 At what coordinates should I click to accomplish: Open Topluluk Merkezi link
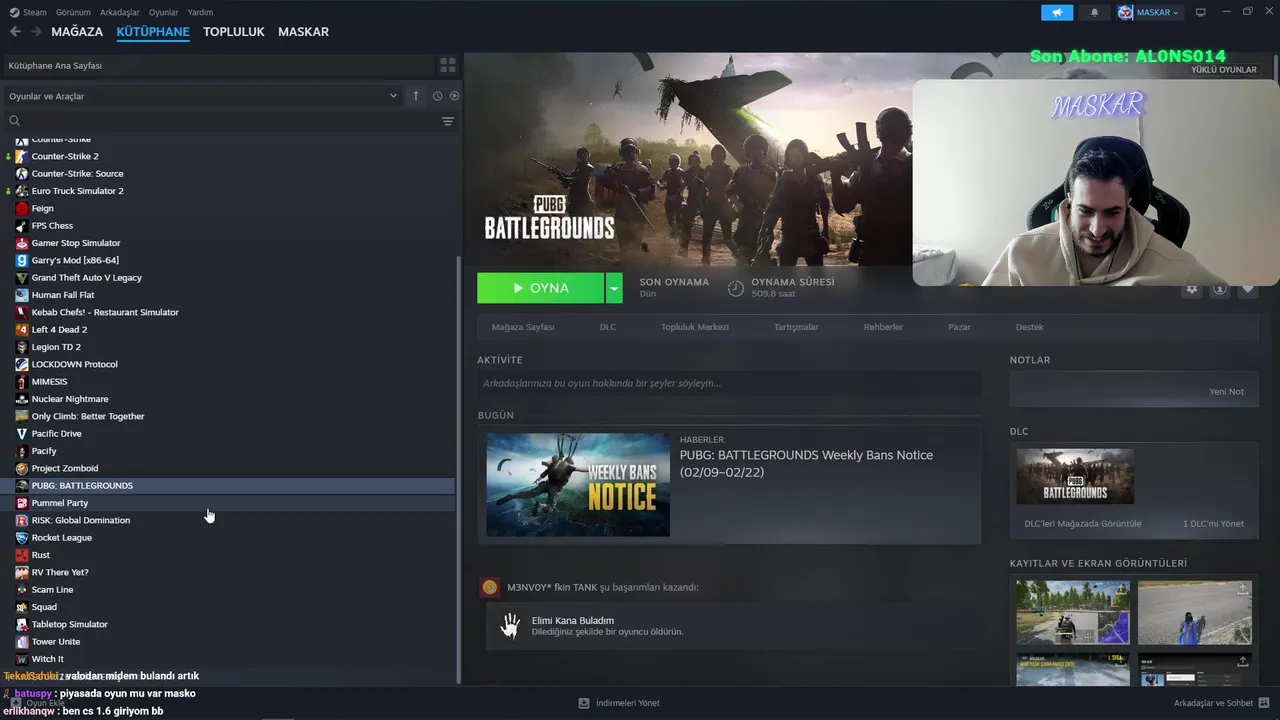tap(695, 327)
